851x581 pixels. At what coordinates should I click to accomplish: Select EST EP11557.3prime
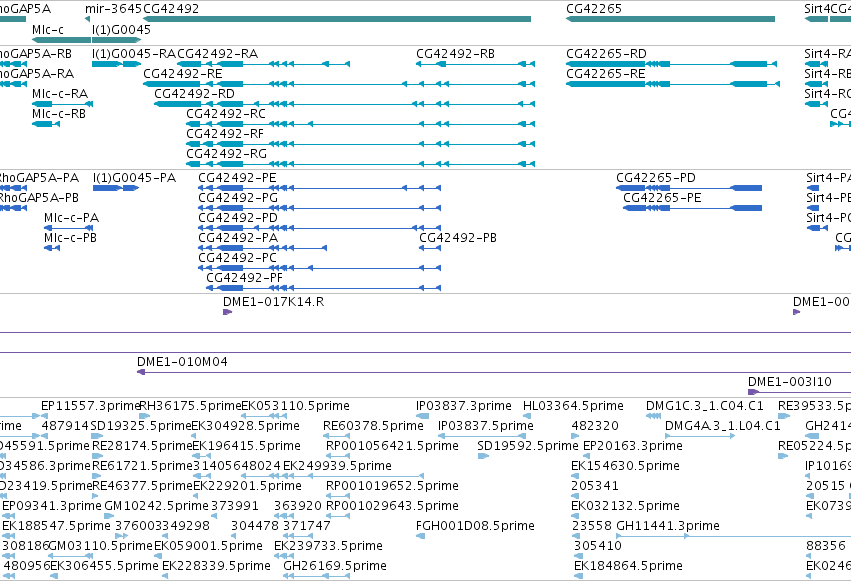click(91, 406)
